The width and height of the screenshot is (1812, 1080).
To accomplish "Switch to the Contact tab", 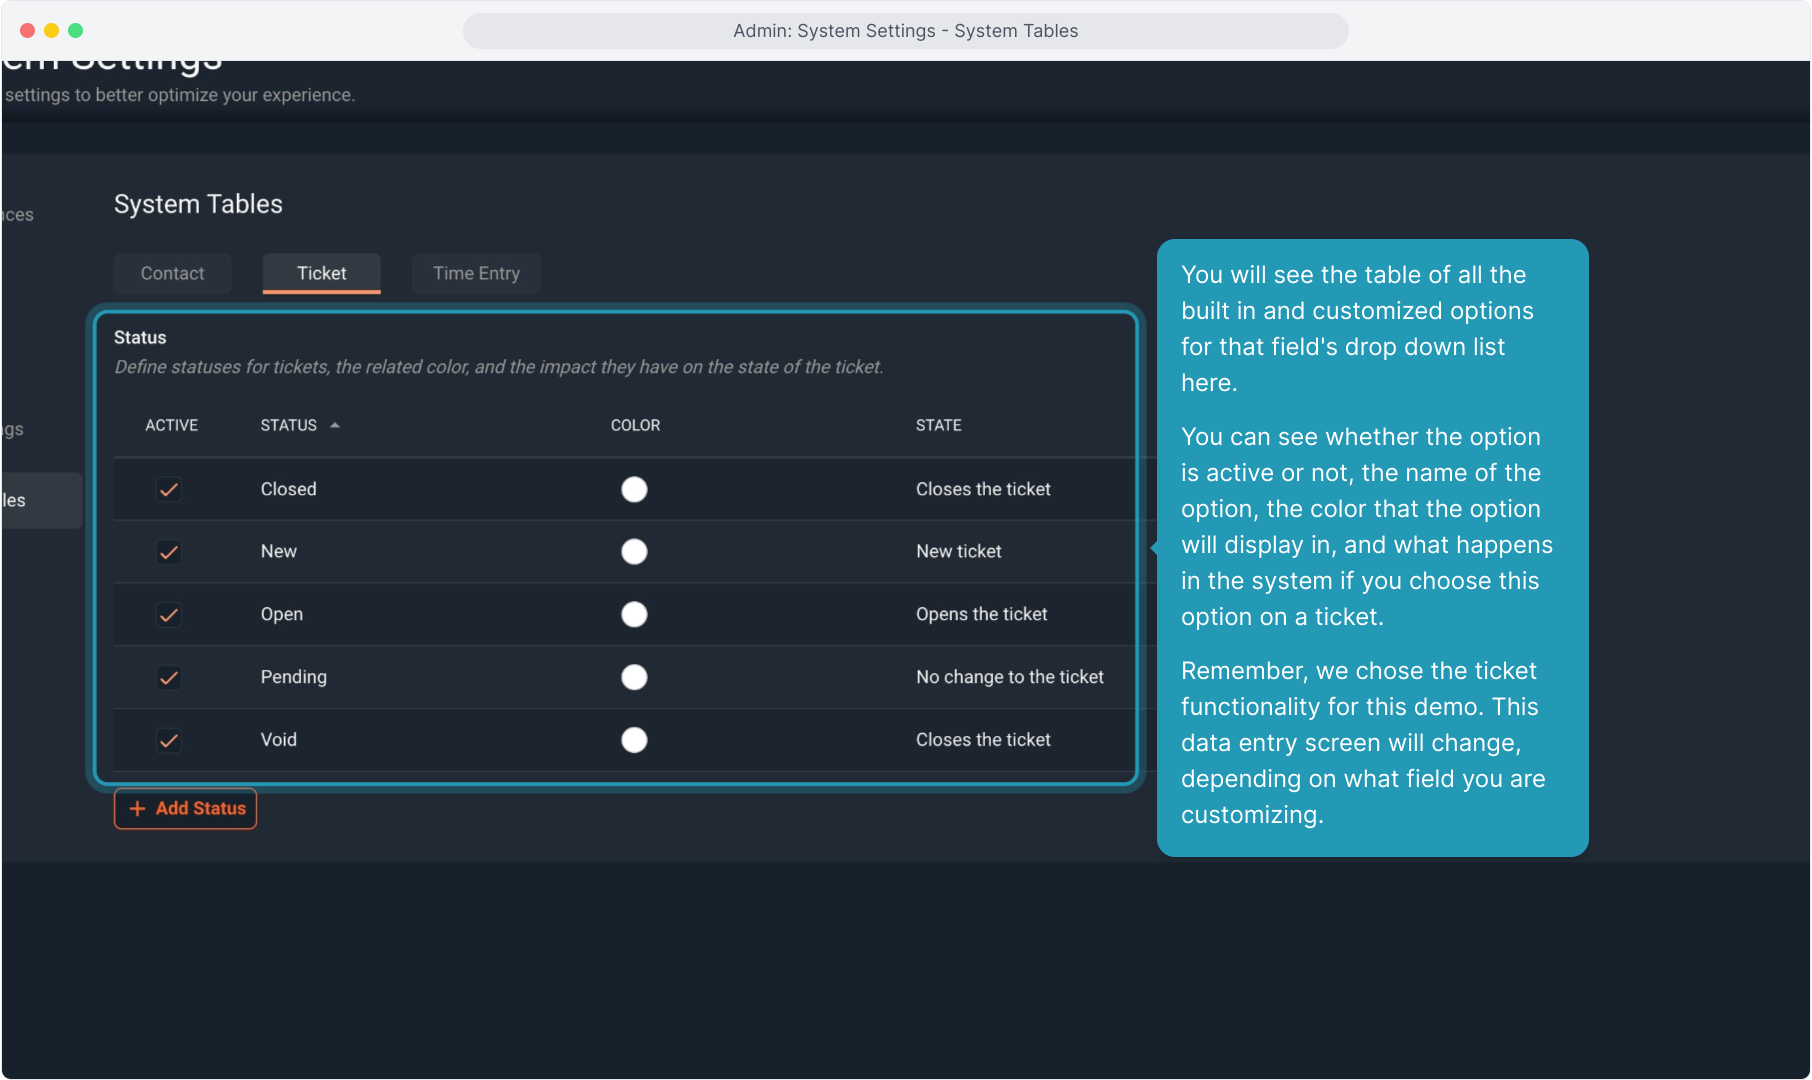I will tap(172, 273).
